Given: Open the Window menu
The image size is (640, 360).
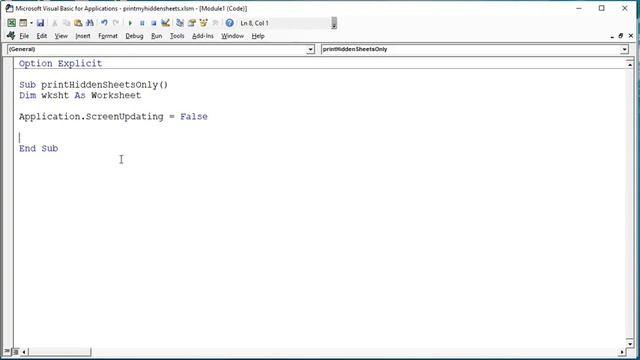Looking at the screenshot, I should [232, 36].
